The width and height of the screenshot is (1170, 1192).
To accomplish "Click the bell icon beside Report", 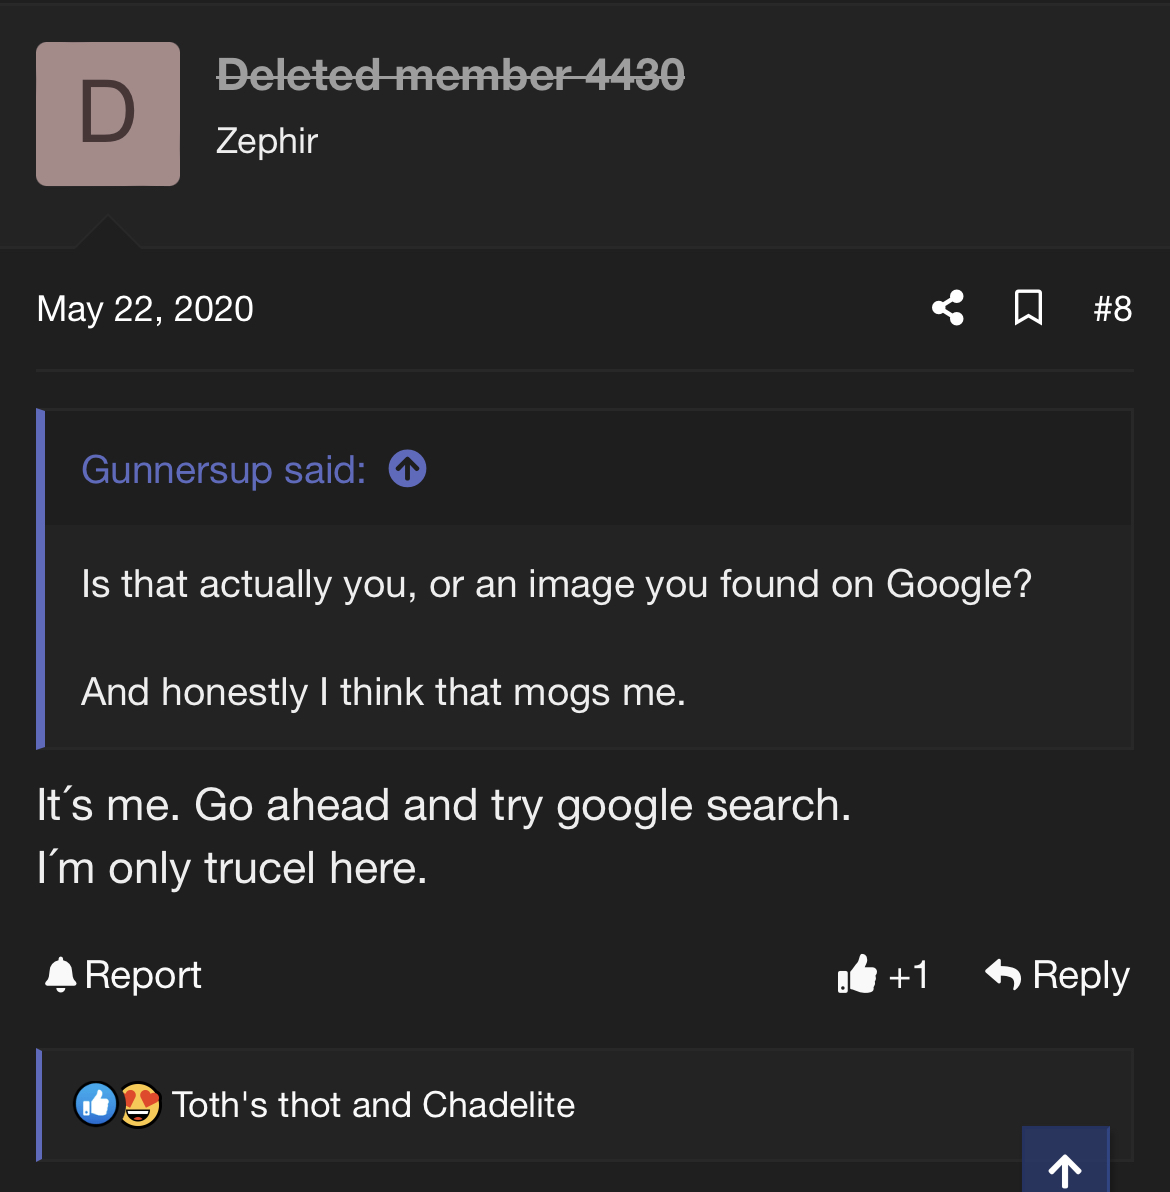I will click(61, 975).
